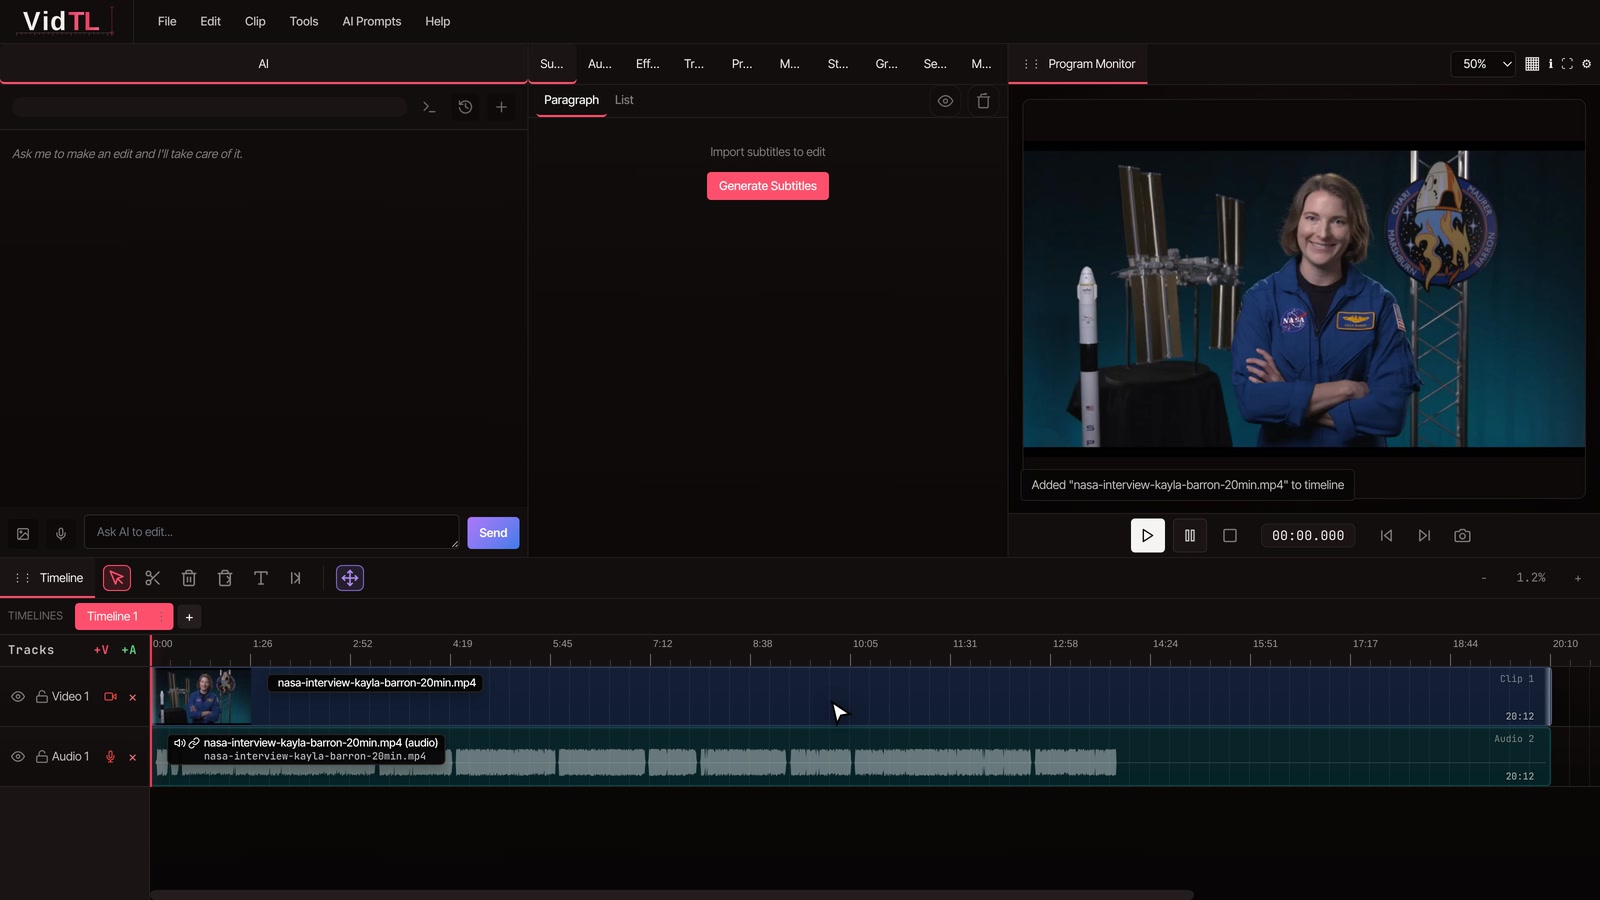Toggle visibility of Audio 1 track
This screenshot has width=1600, height=900.
(x=18, y=757)
